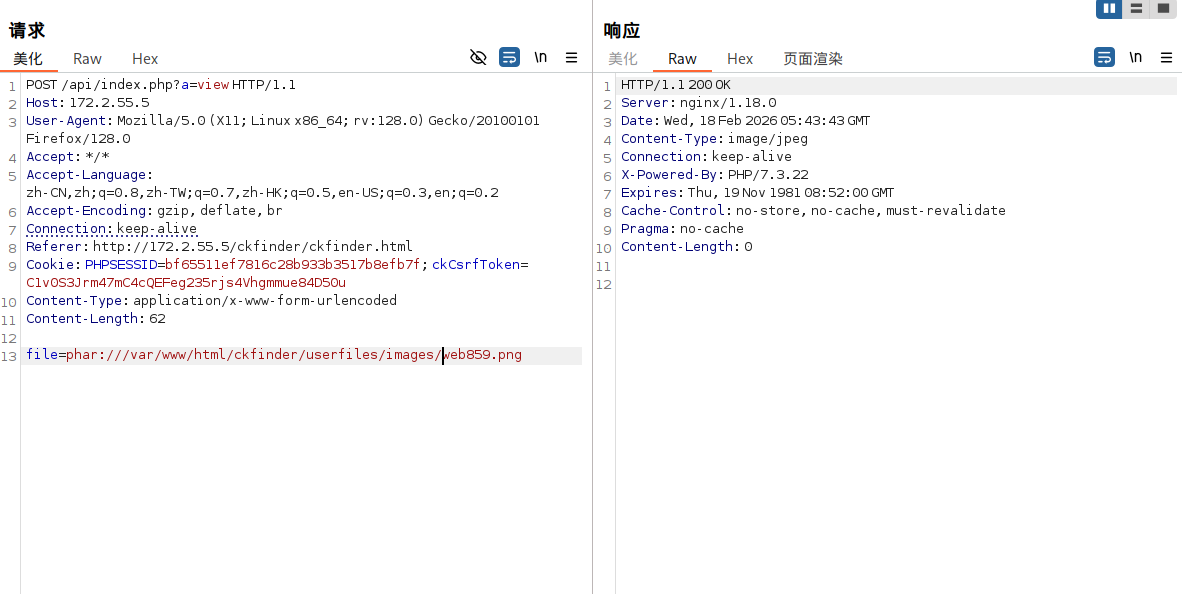Click response Connection: keep-alive header

(706, 157)
